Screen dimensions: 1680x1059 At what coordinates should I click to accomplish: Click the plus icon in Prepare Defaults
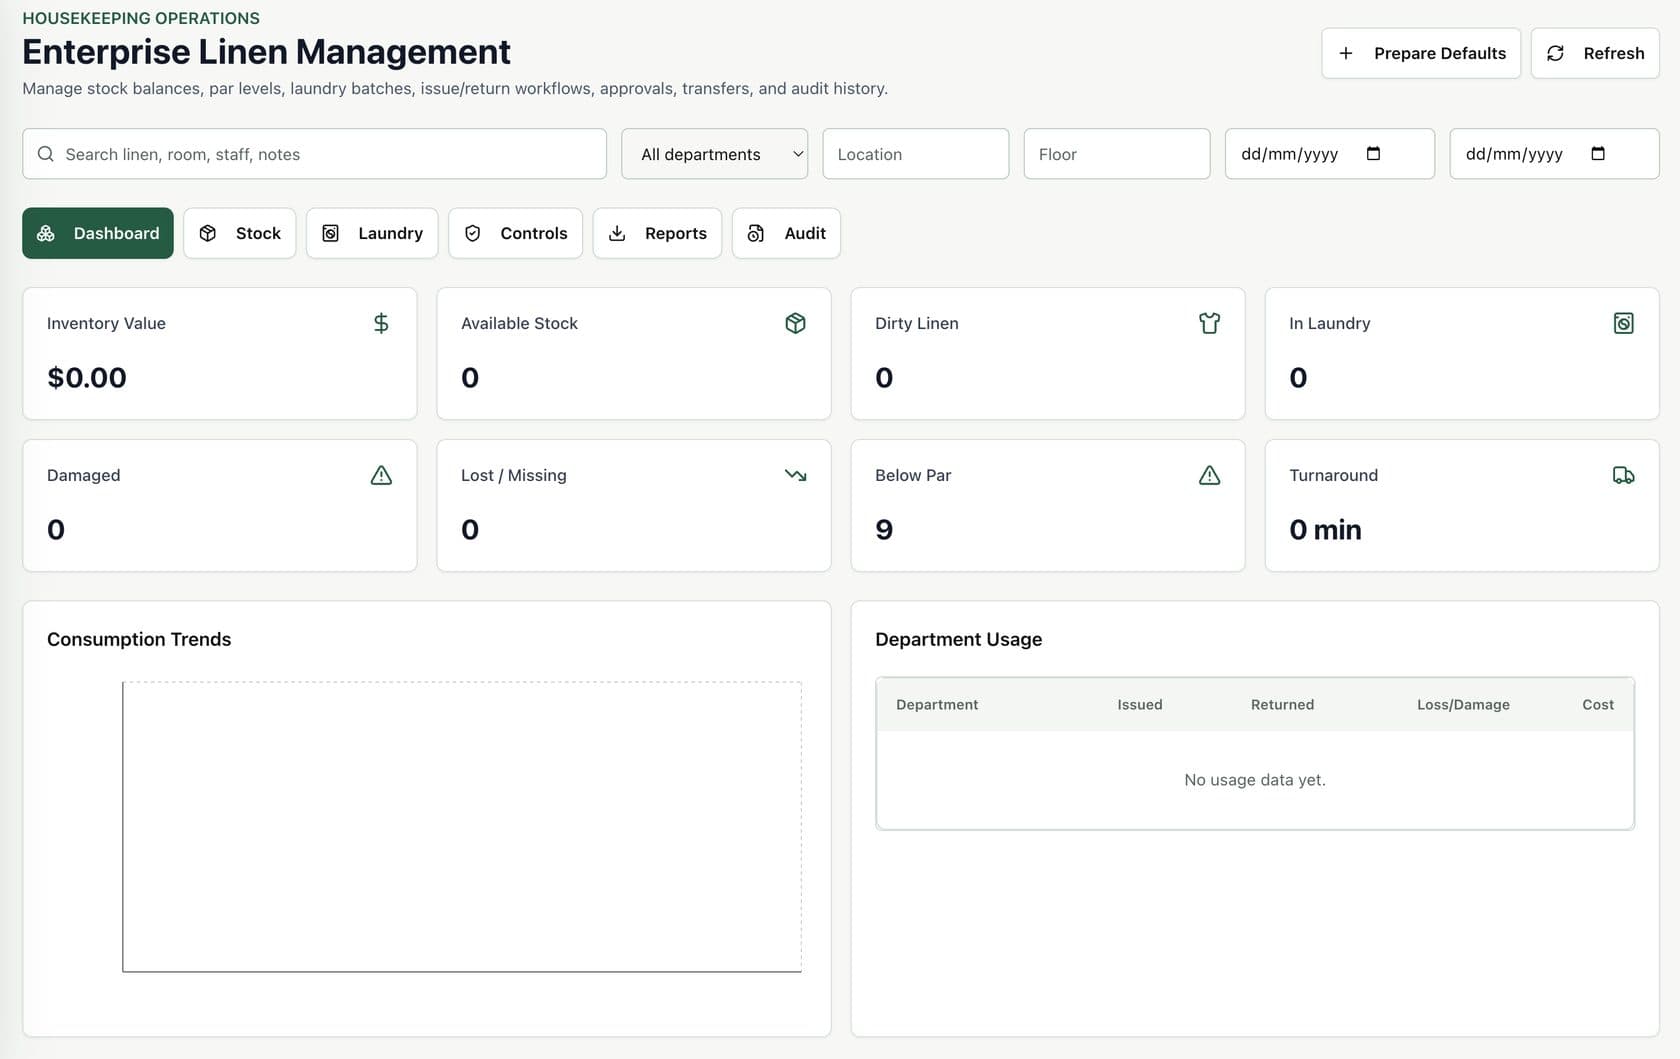tap(1346, 53)
